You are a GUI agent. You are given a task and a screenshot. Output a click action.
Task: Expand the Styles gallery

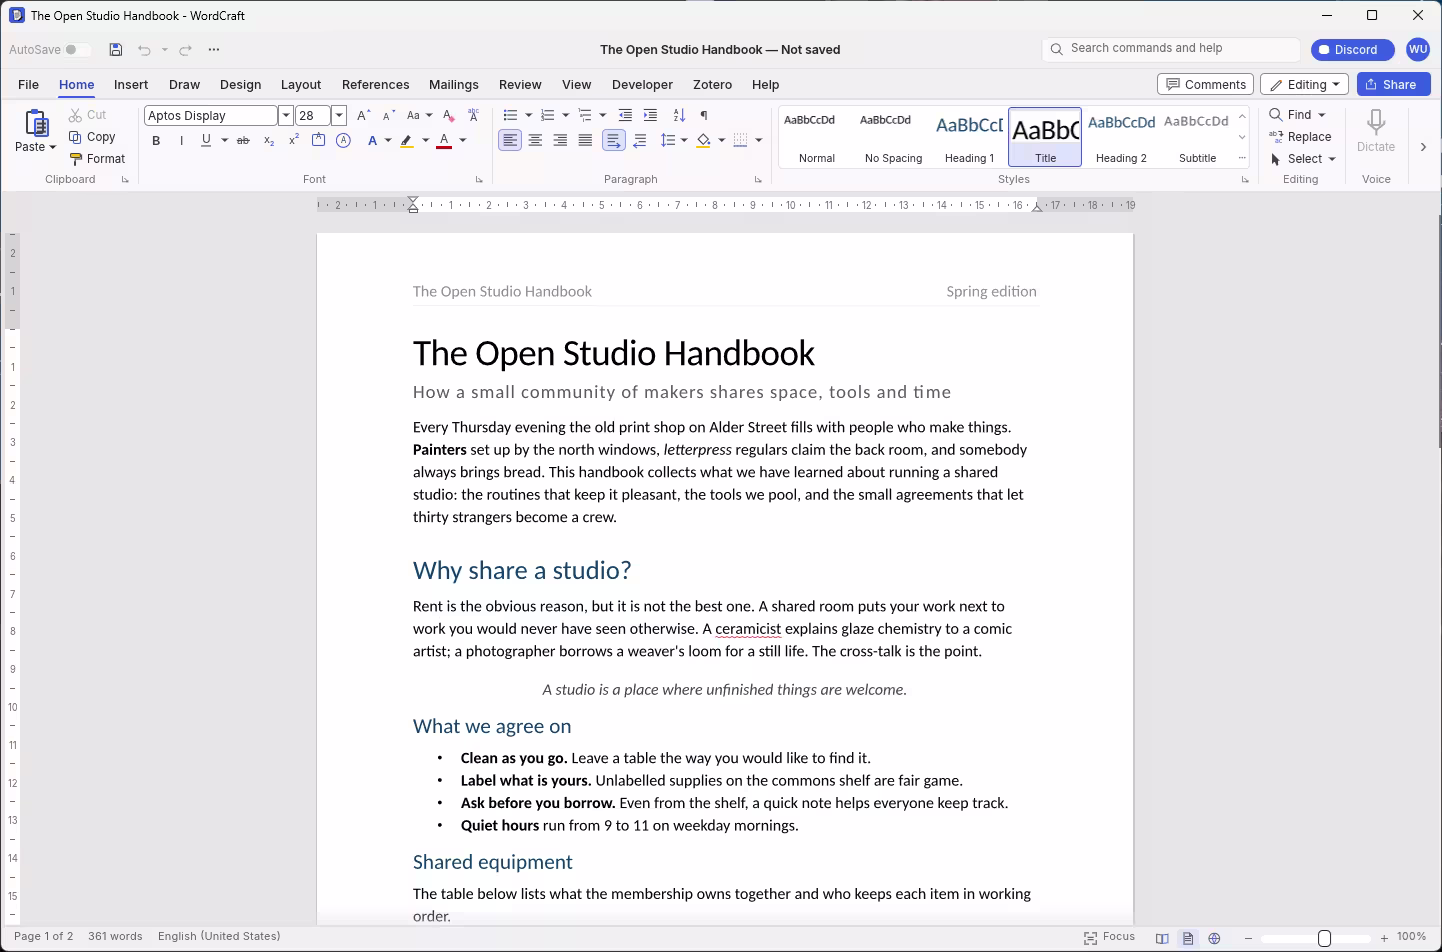[x=1243, y=158]
